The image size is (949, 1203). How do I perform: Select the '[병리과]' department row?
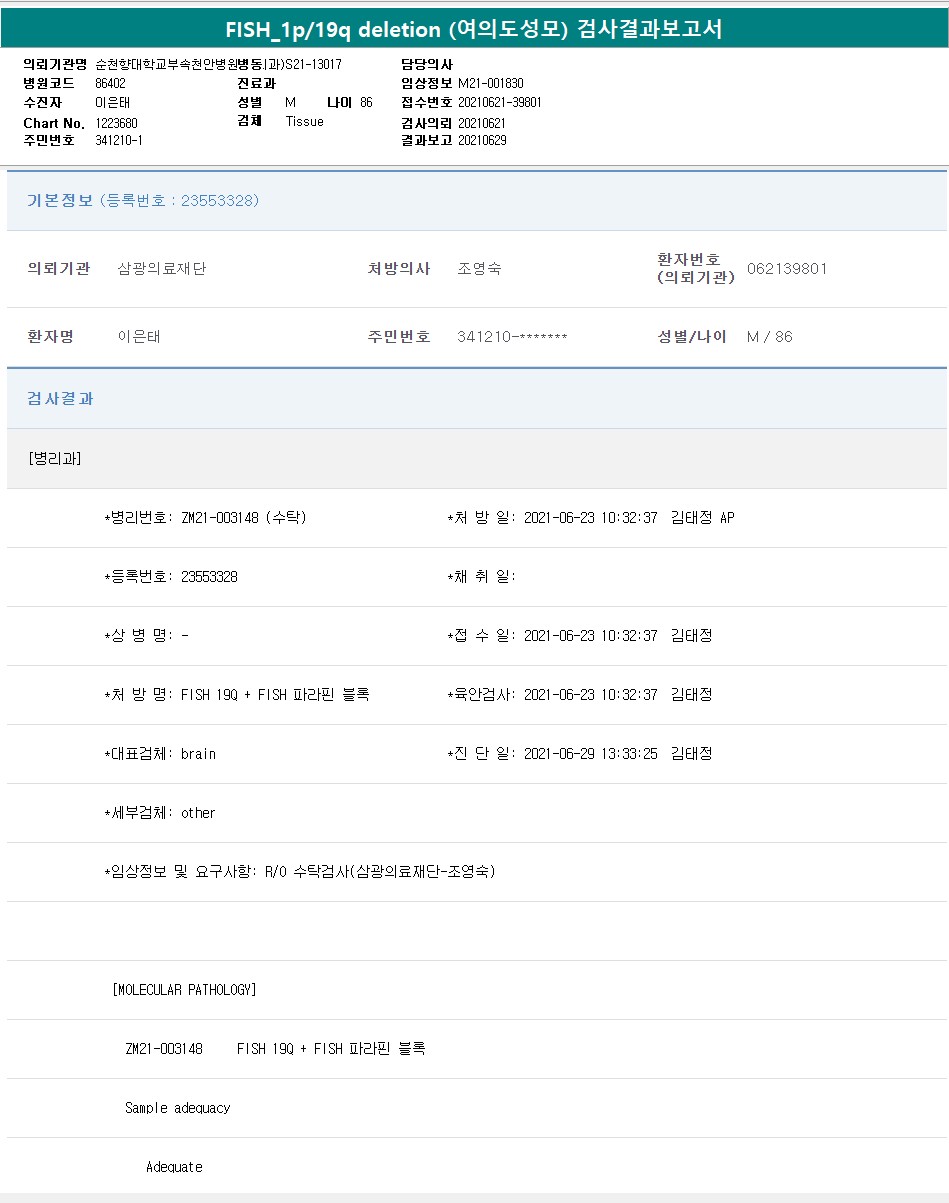pos(476,459)
